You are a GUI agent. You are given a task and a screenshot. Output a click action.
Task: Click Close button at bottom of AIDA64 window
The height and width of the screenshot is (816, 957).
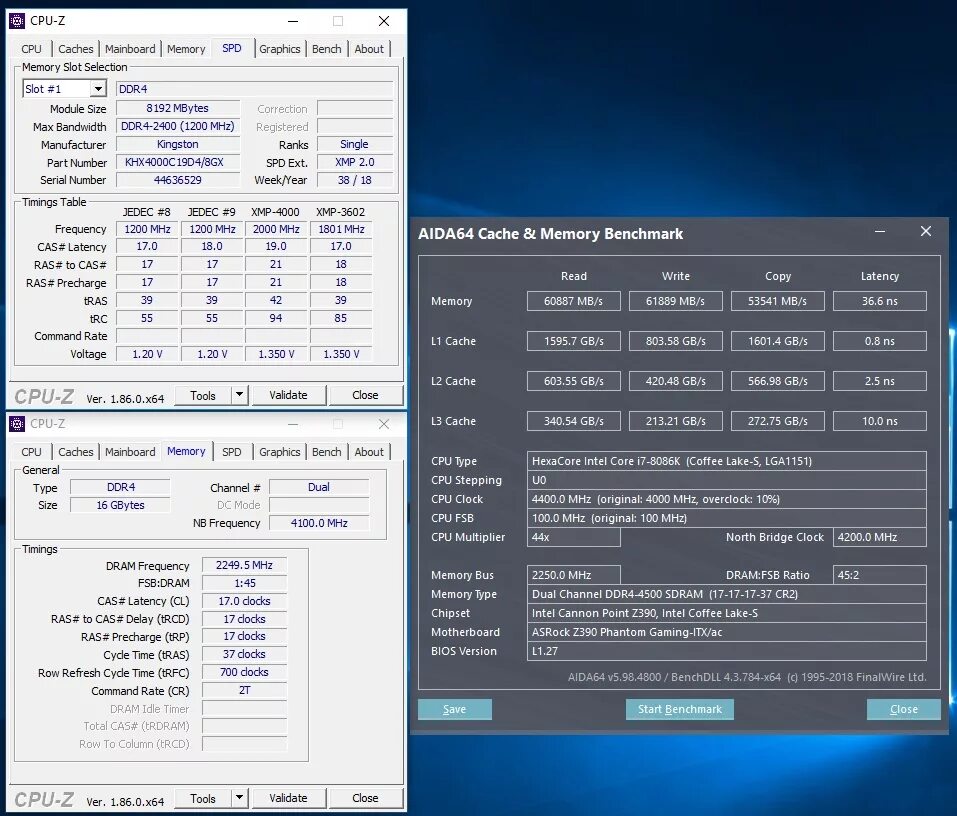click(x=903, y=709)
